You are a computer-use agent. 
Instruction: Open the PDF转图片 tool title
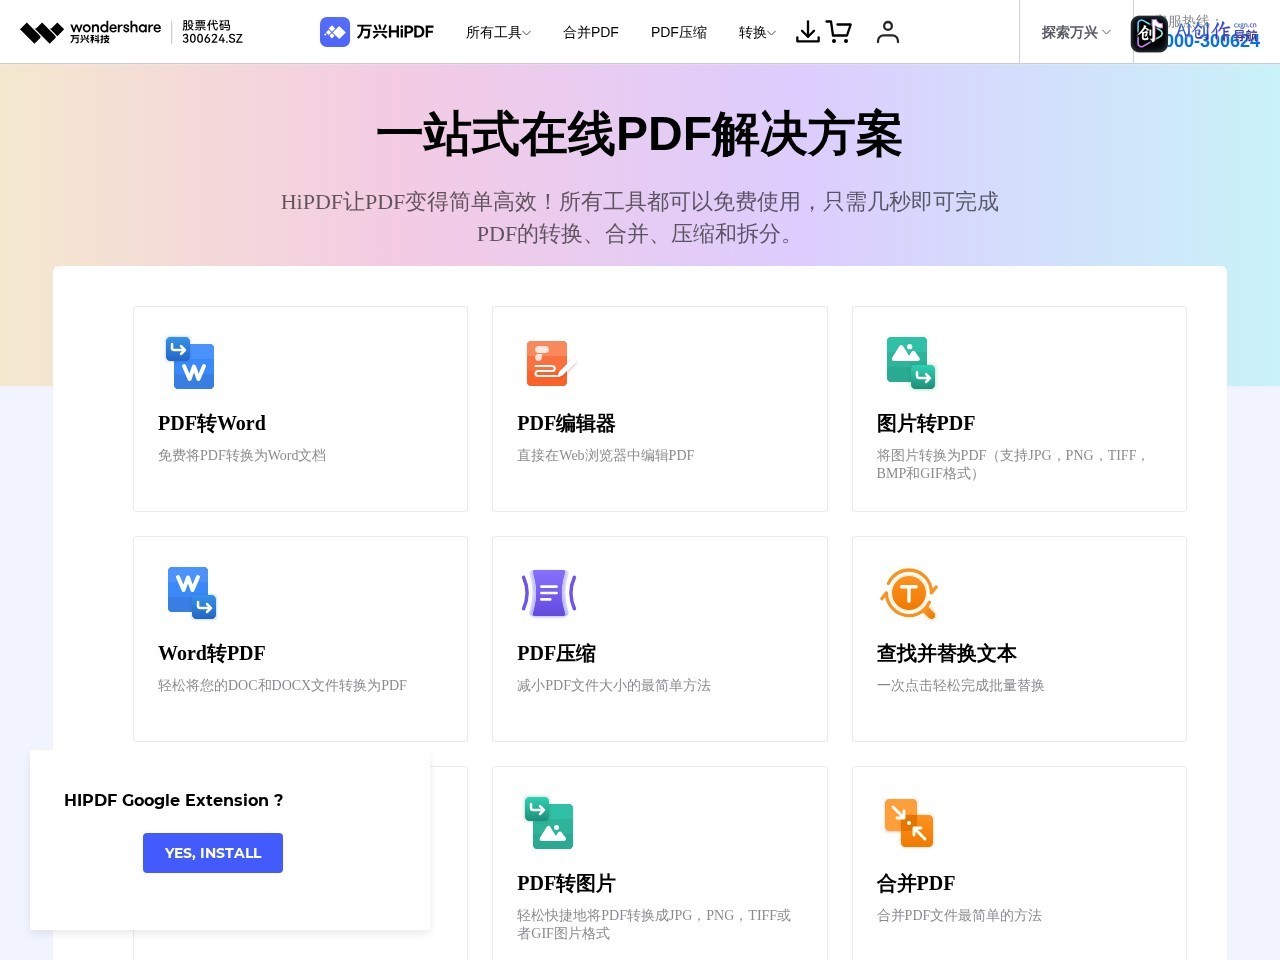click(566, 883)
